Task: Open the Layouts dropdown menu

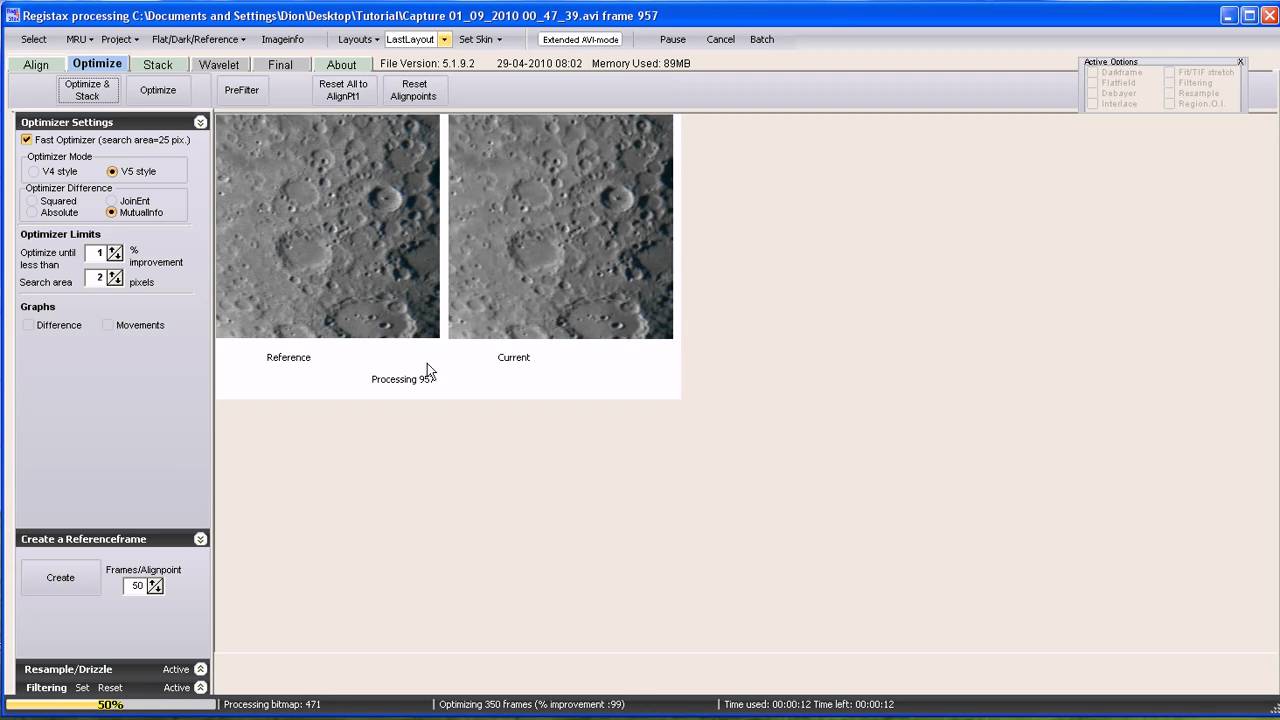Action: coord(358,39)
